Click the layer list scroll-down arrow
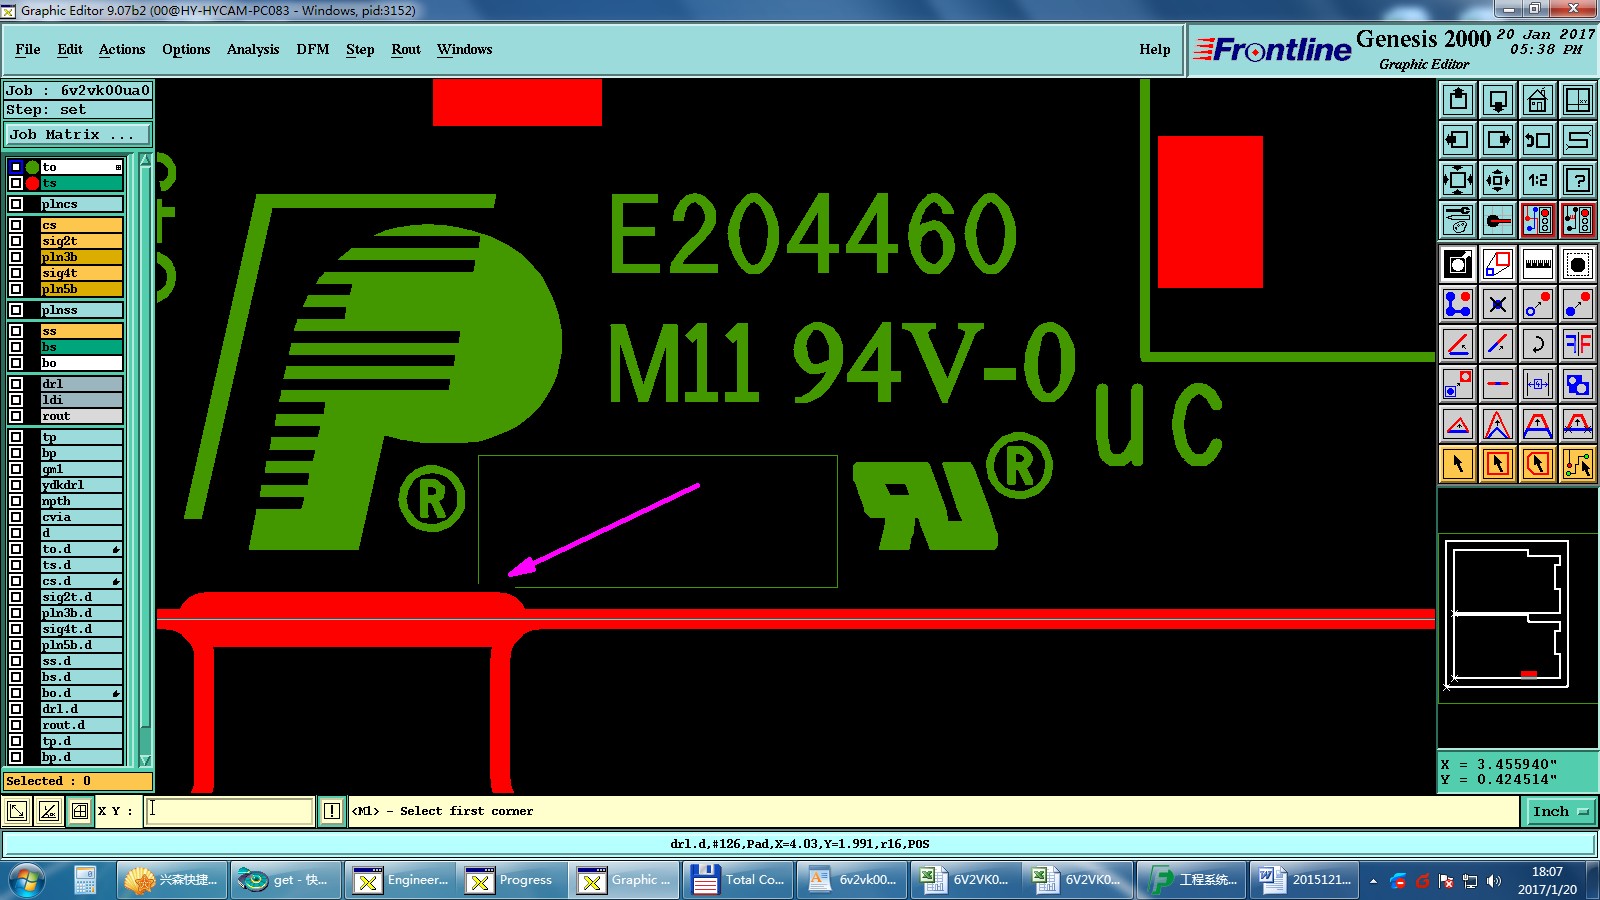Viewport: 1600px width, 900px height. click(x=145, y=760)
